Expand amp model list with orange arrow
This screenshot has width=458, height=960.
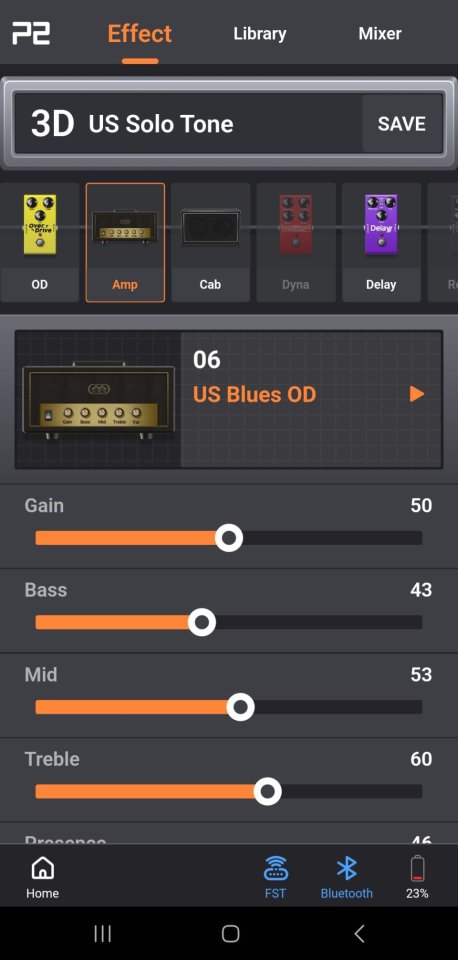(x=417, y=394)
